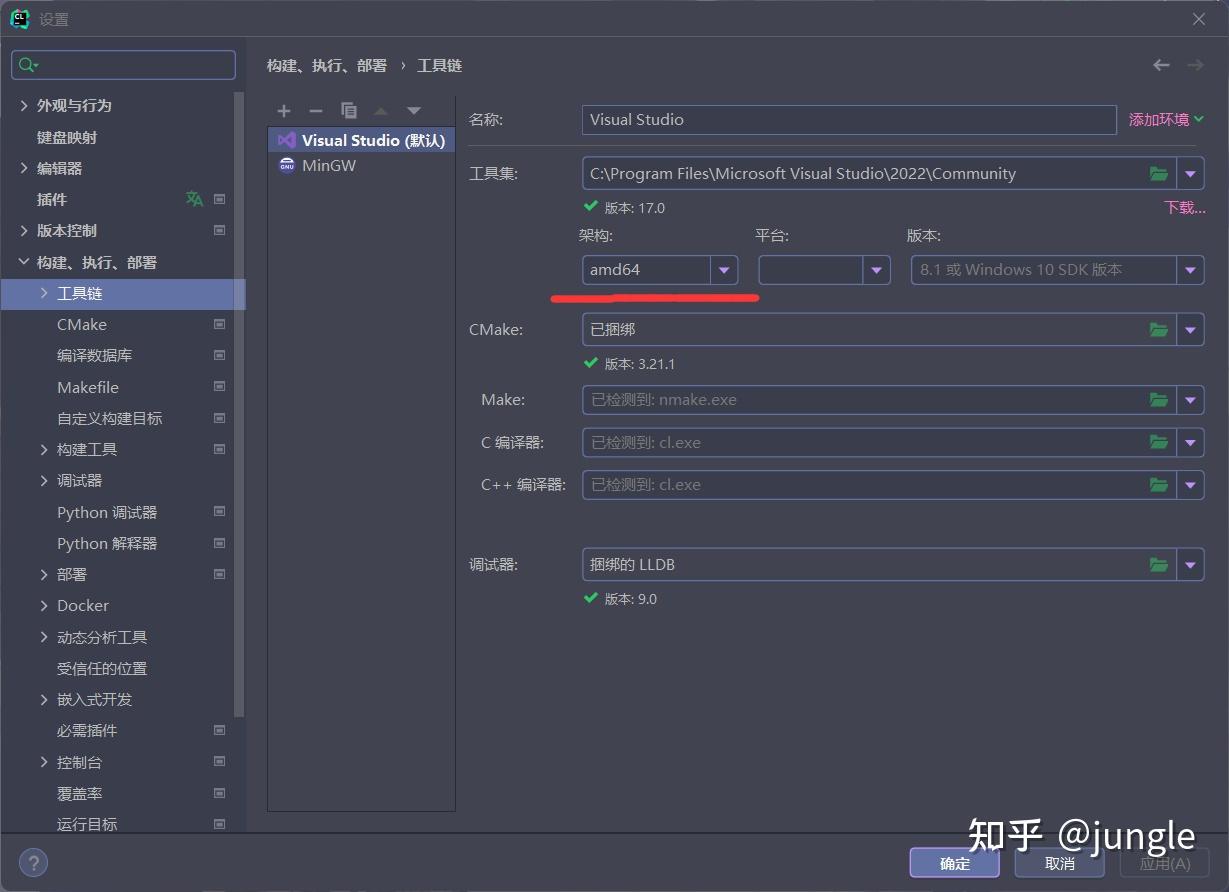
Task: Browse for a custom 调试器 debugger
Action: tap(1158, 564)
